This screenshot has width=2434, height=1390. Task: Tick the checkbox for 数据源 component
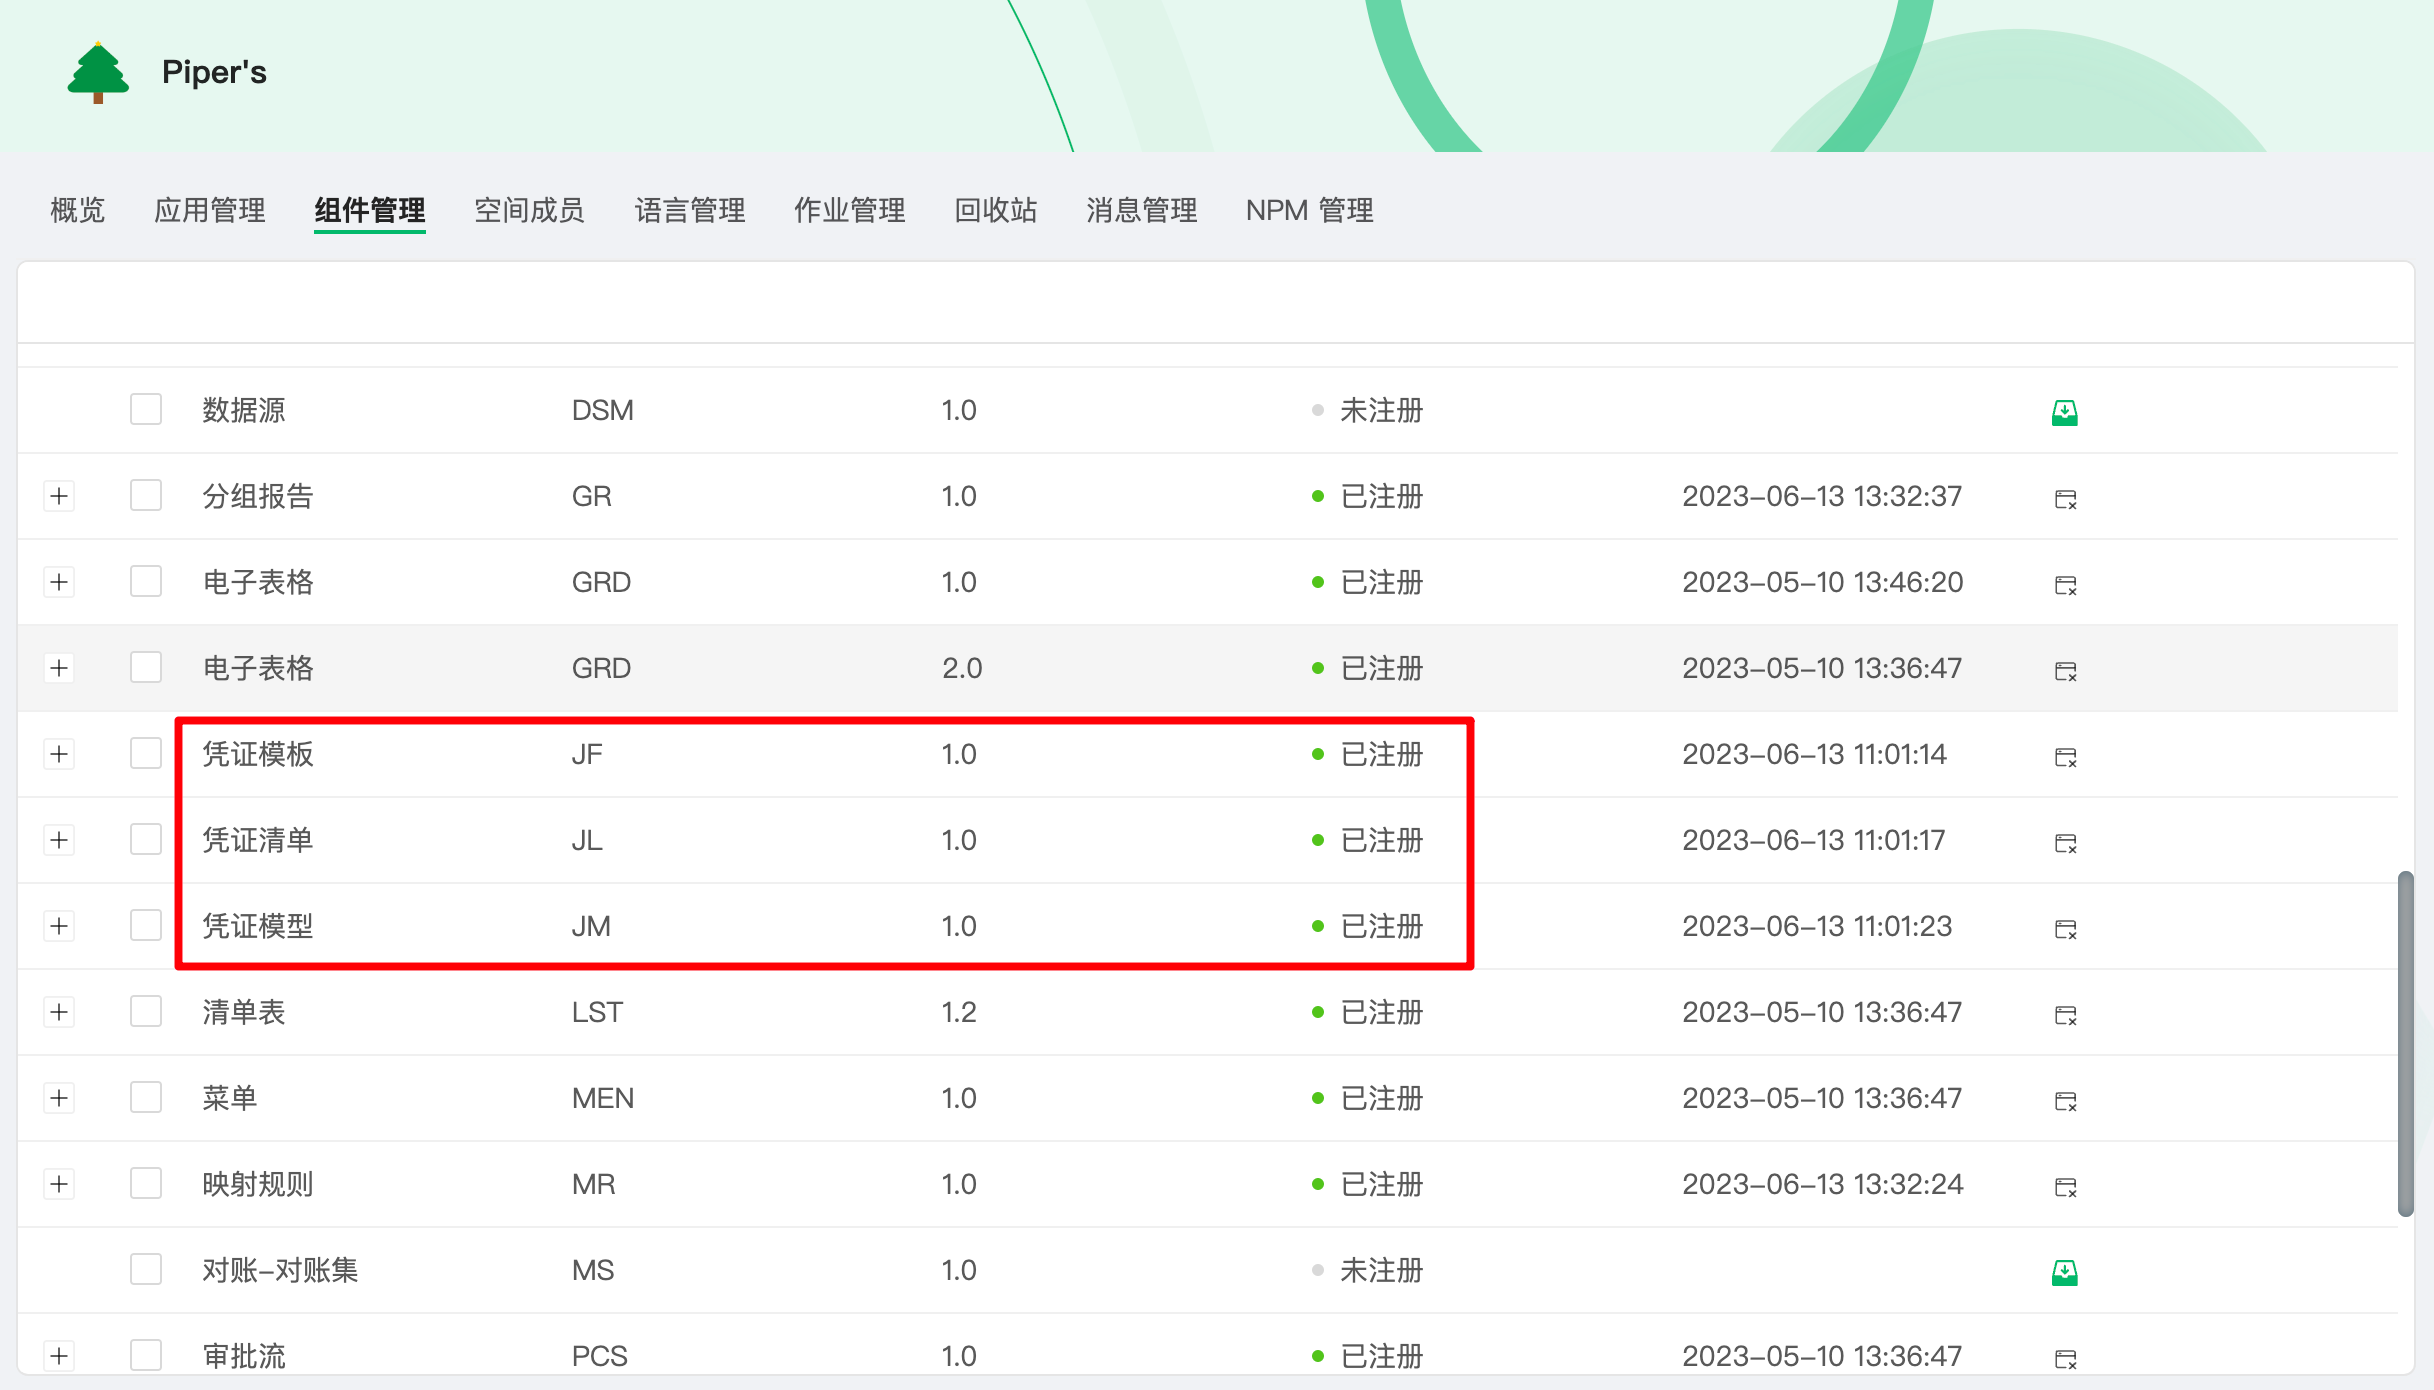146,409
